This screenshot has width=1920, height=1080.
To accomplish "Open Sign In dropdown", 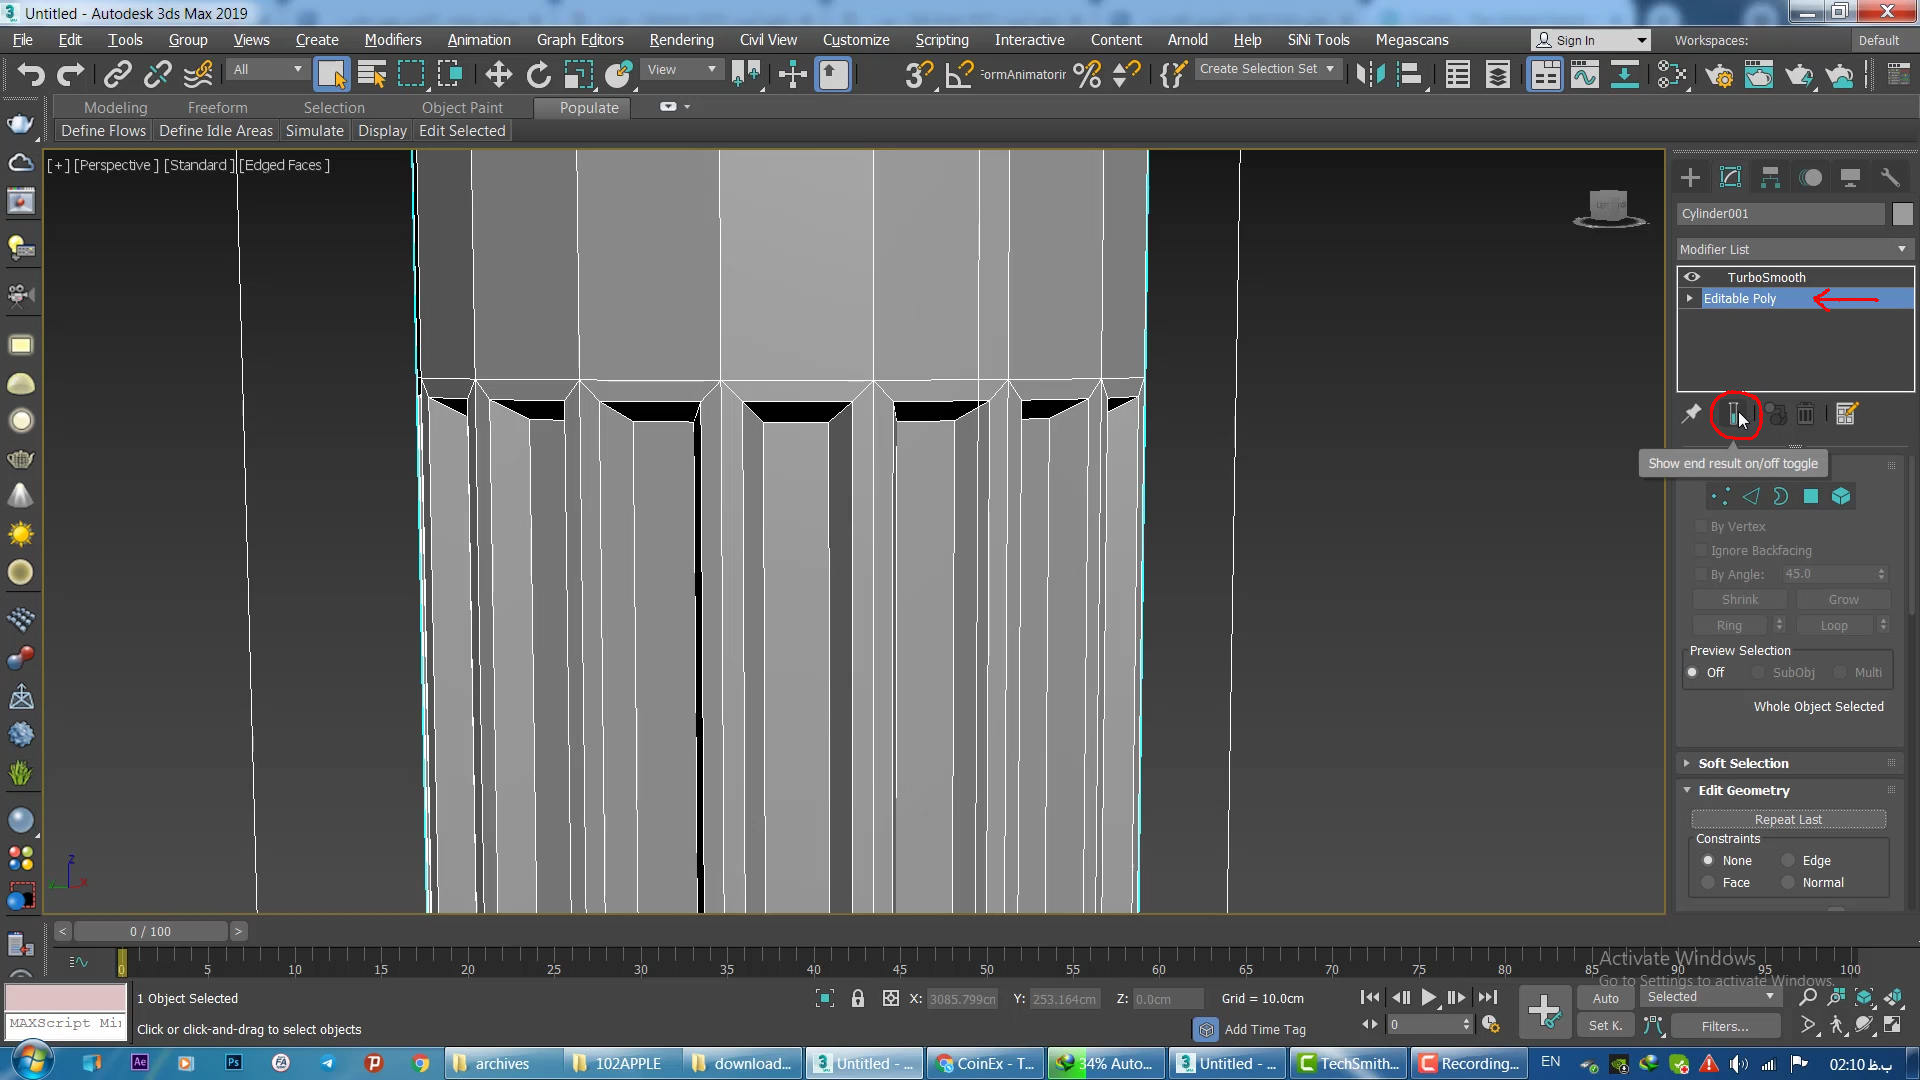I will (x=1590, y=40).
